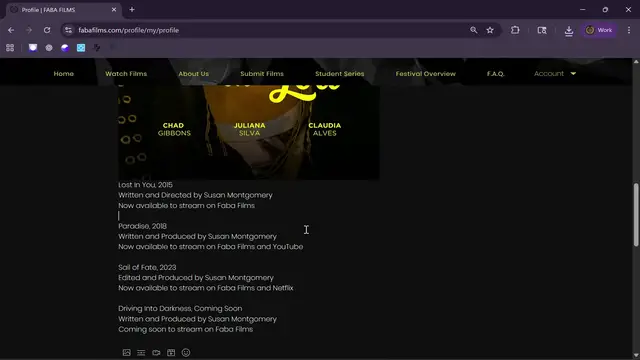Open Festival Overview in the navigation
640x360 pixels.
(x=425, y=73)
